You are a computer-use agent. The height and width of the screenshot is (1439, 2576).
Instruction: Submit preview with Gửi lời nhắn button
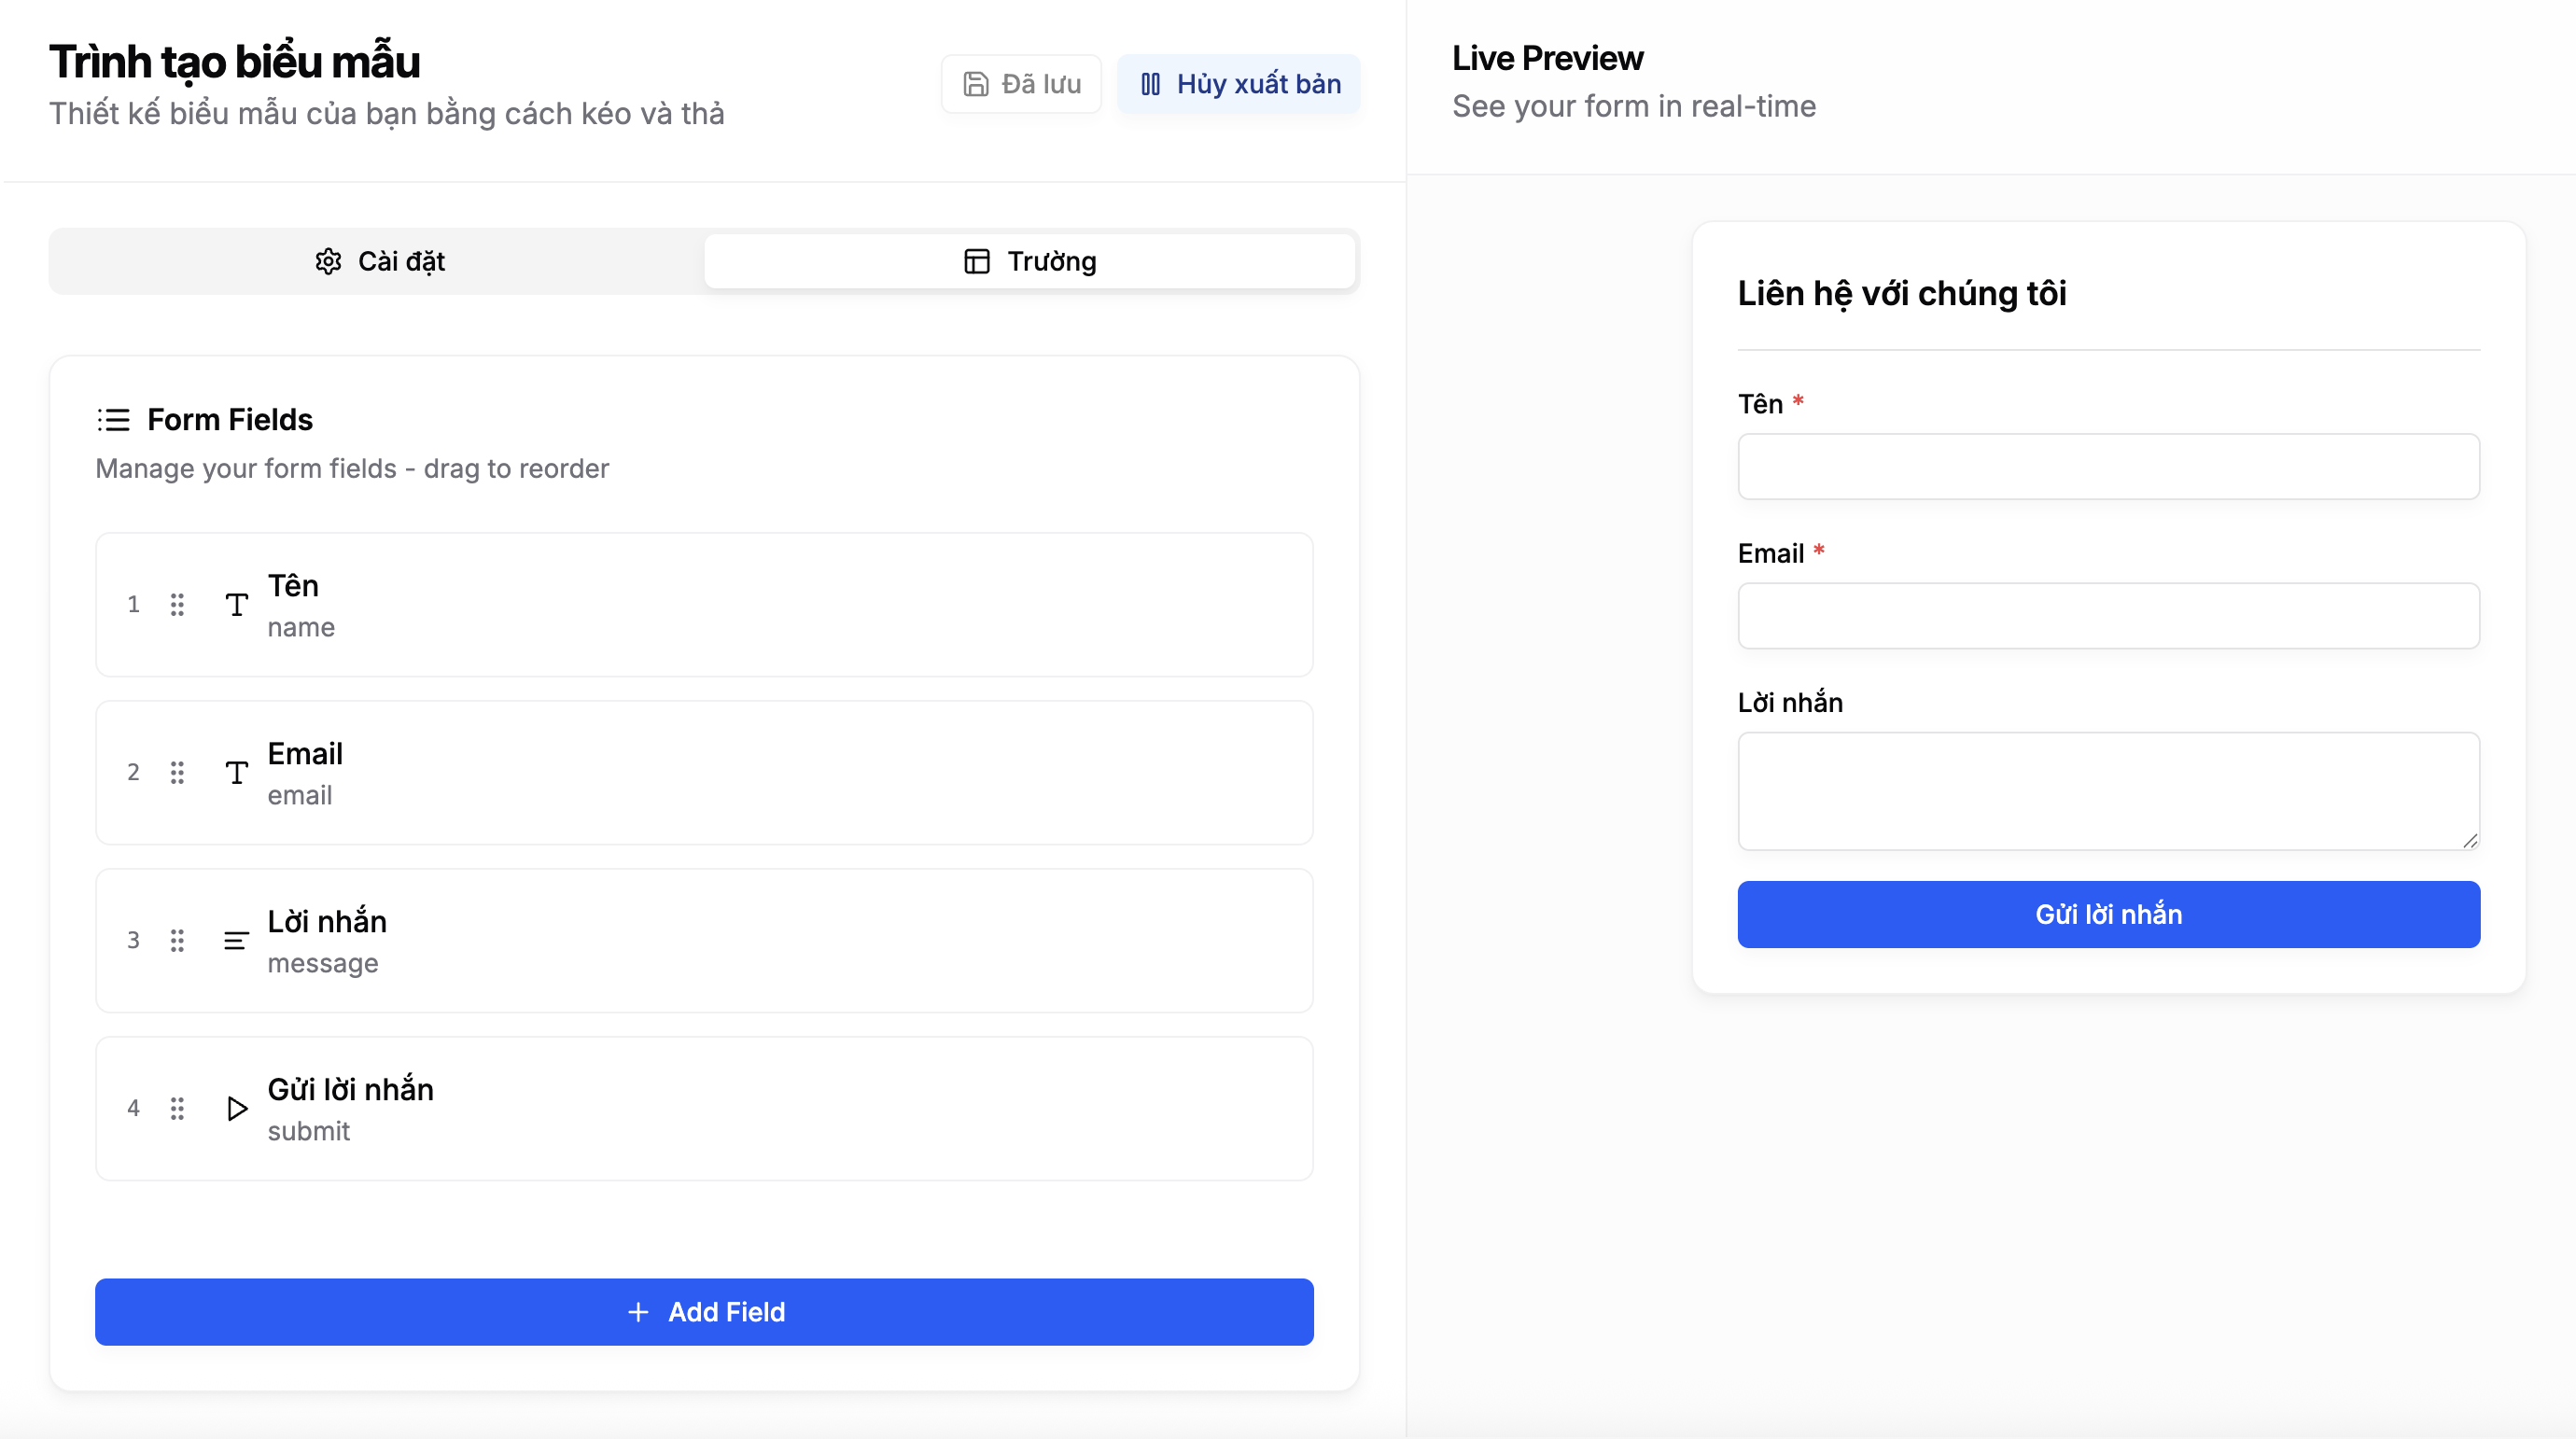[x=2108, y=914]
